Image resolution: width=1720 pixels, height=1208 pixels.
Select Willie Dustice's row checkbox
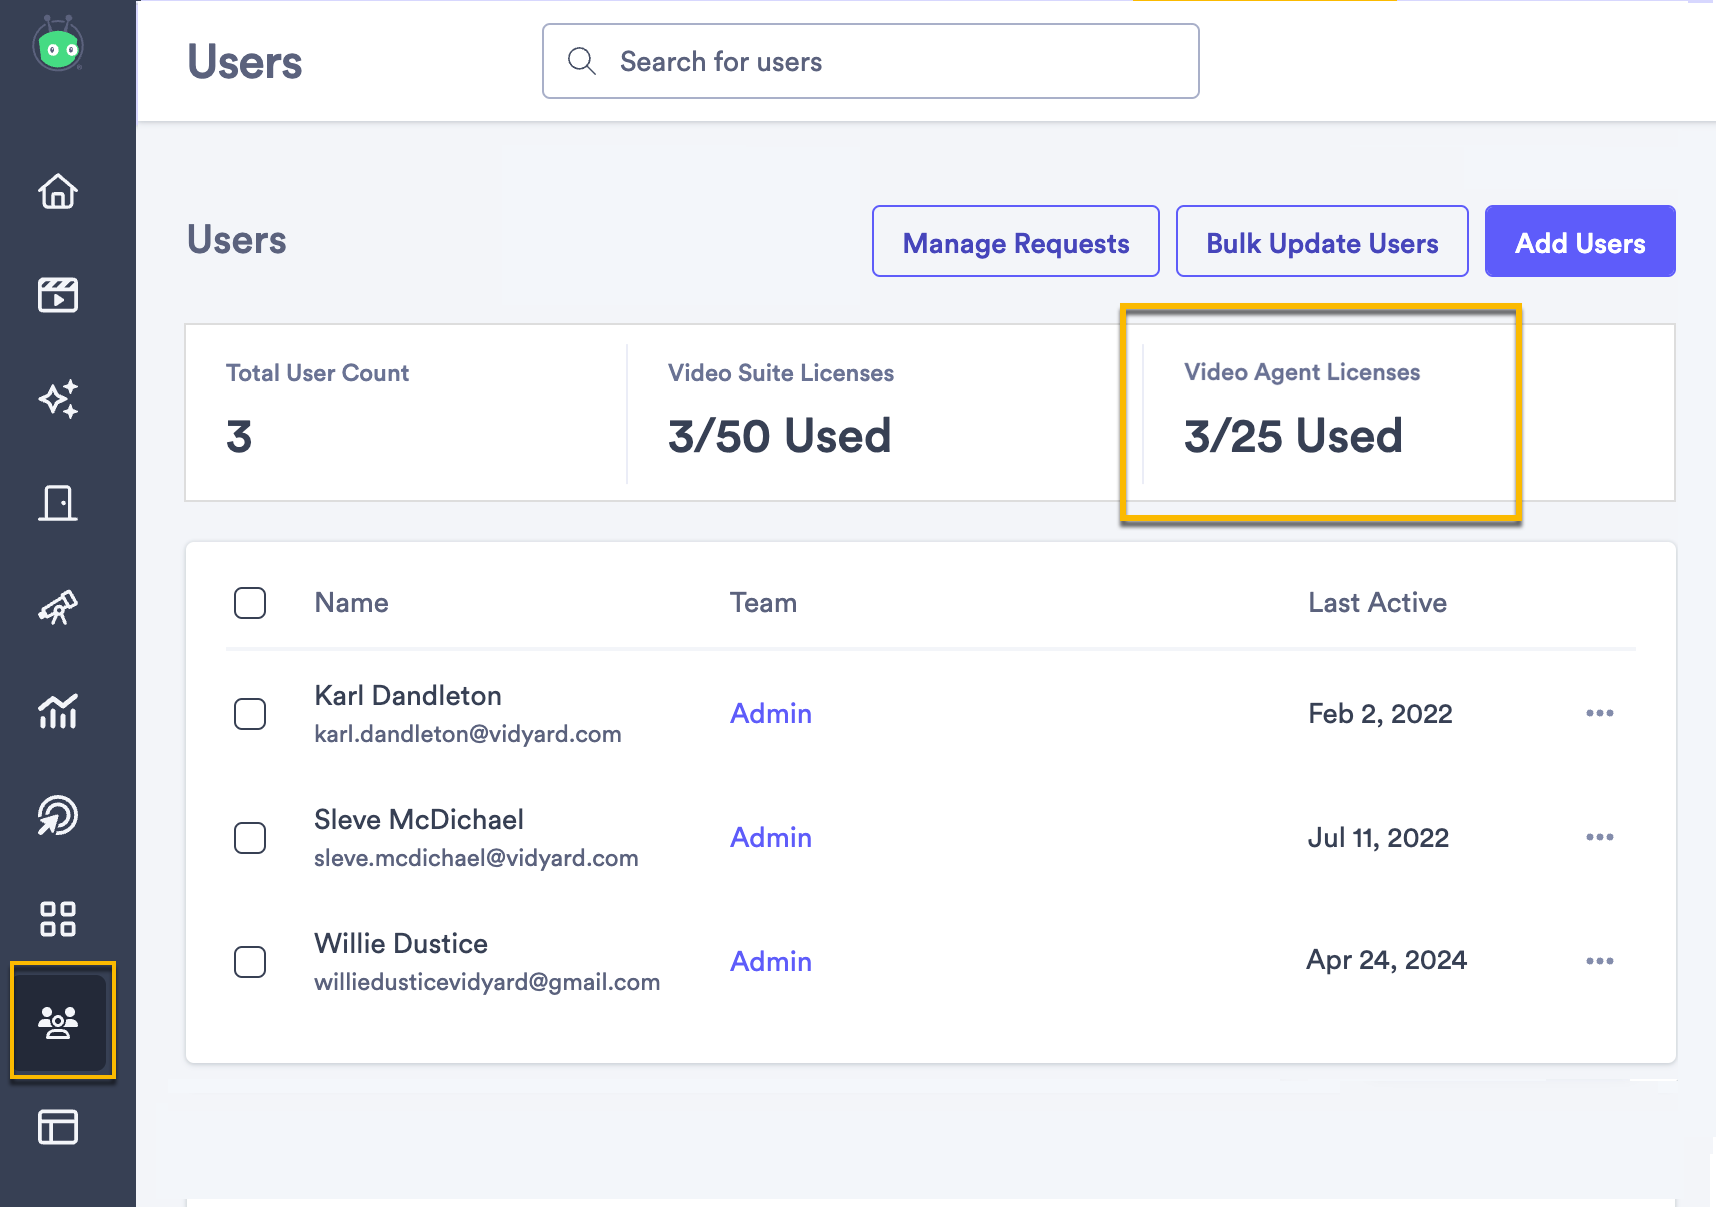[250, 962]
